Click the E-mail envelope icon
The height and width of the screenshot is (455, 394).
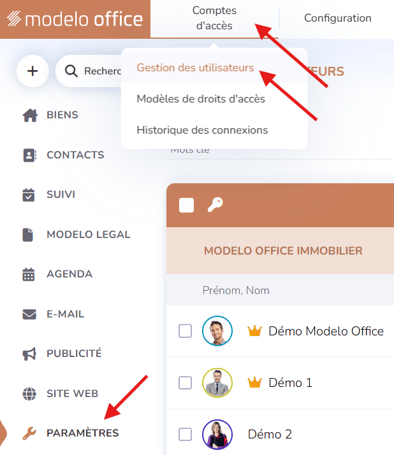[29, 314]
